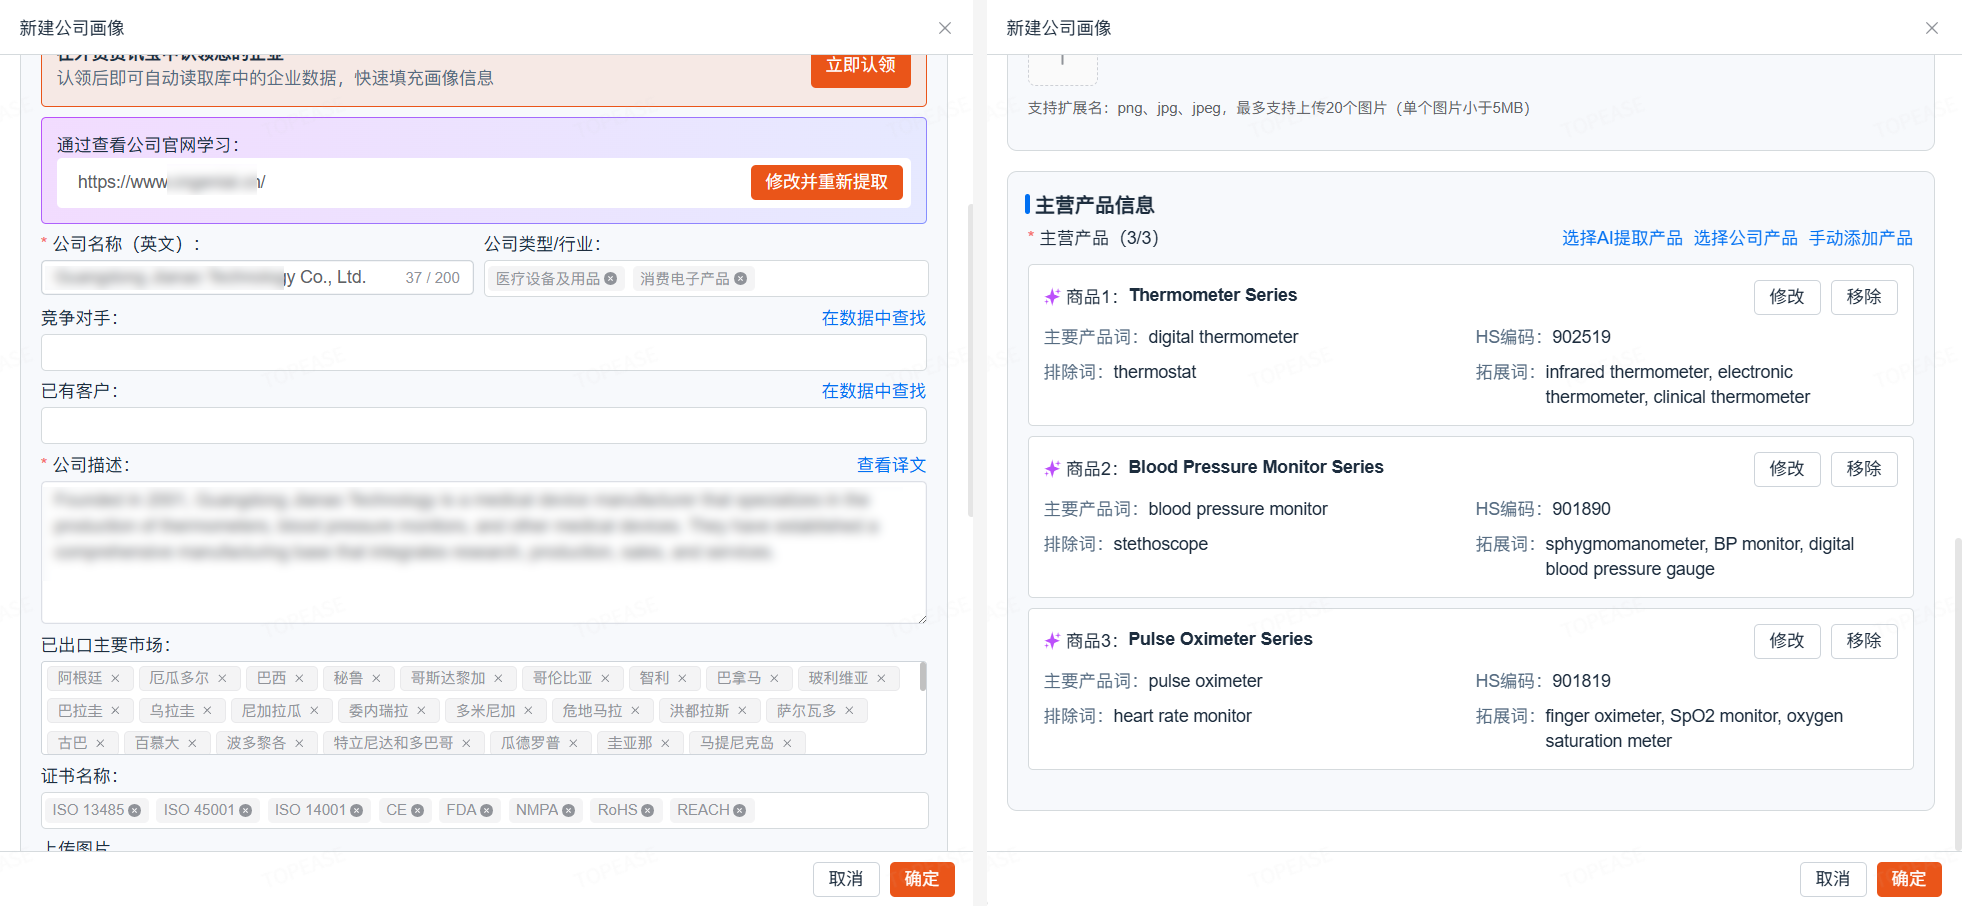Click 移除 for Blood Pressure Monitor Series
This screenshot has width=1962, height=906.
pyautogui.click(x=1864, y=469)
